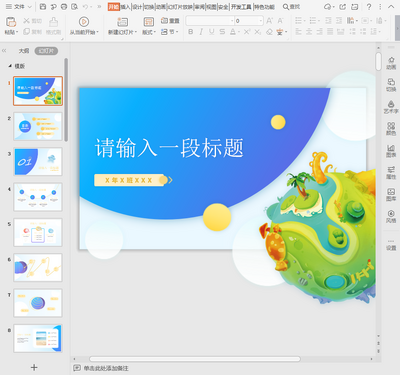
Task: Click the Undo arrow icon
Action: click(85, 7)
